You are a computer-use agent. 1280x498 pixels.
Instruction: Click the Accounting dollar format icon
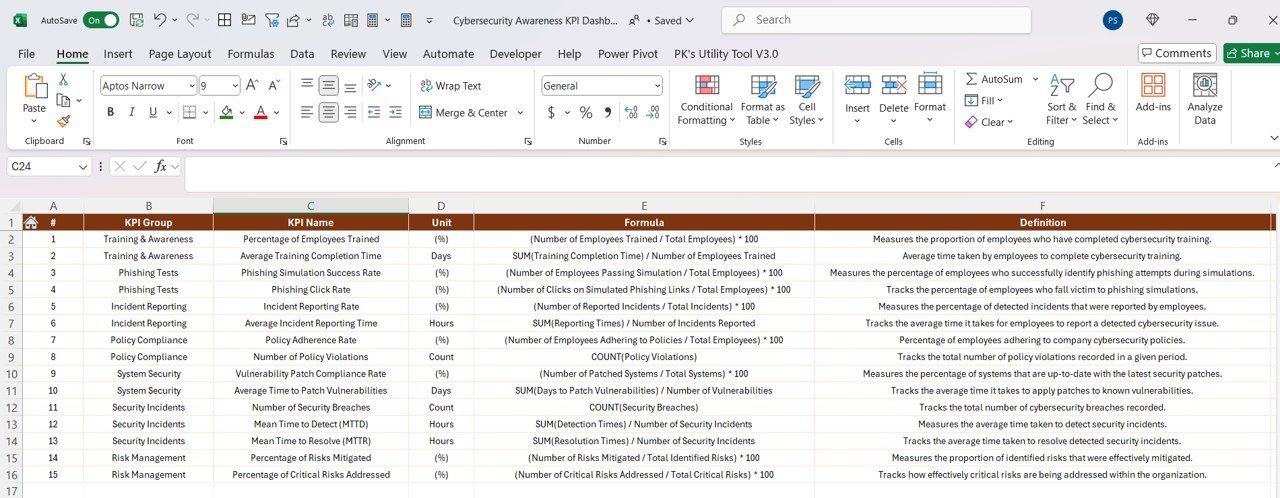(551, 112)
